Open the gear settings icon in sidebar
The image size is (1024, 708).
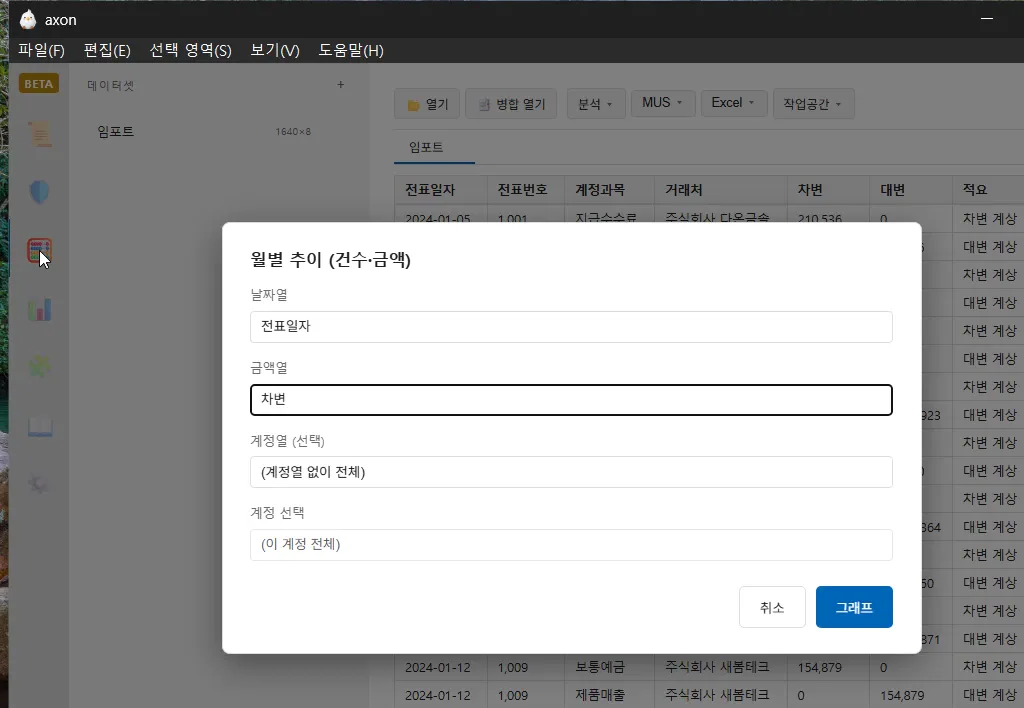click(x=39, y=484)
